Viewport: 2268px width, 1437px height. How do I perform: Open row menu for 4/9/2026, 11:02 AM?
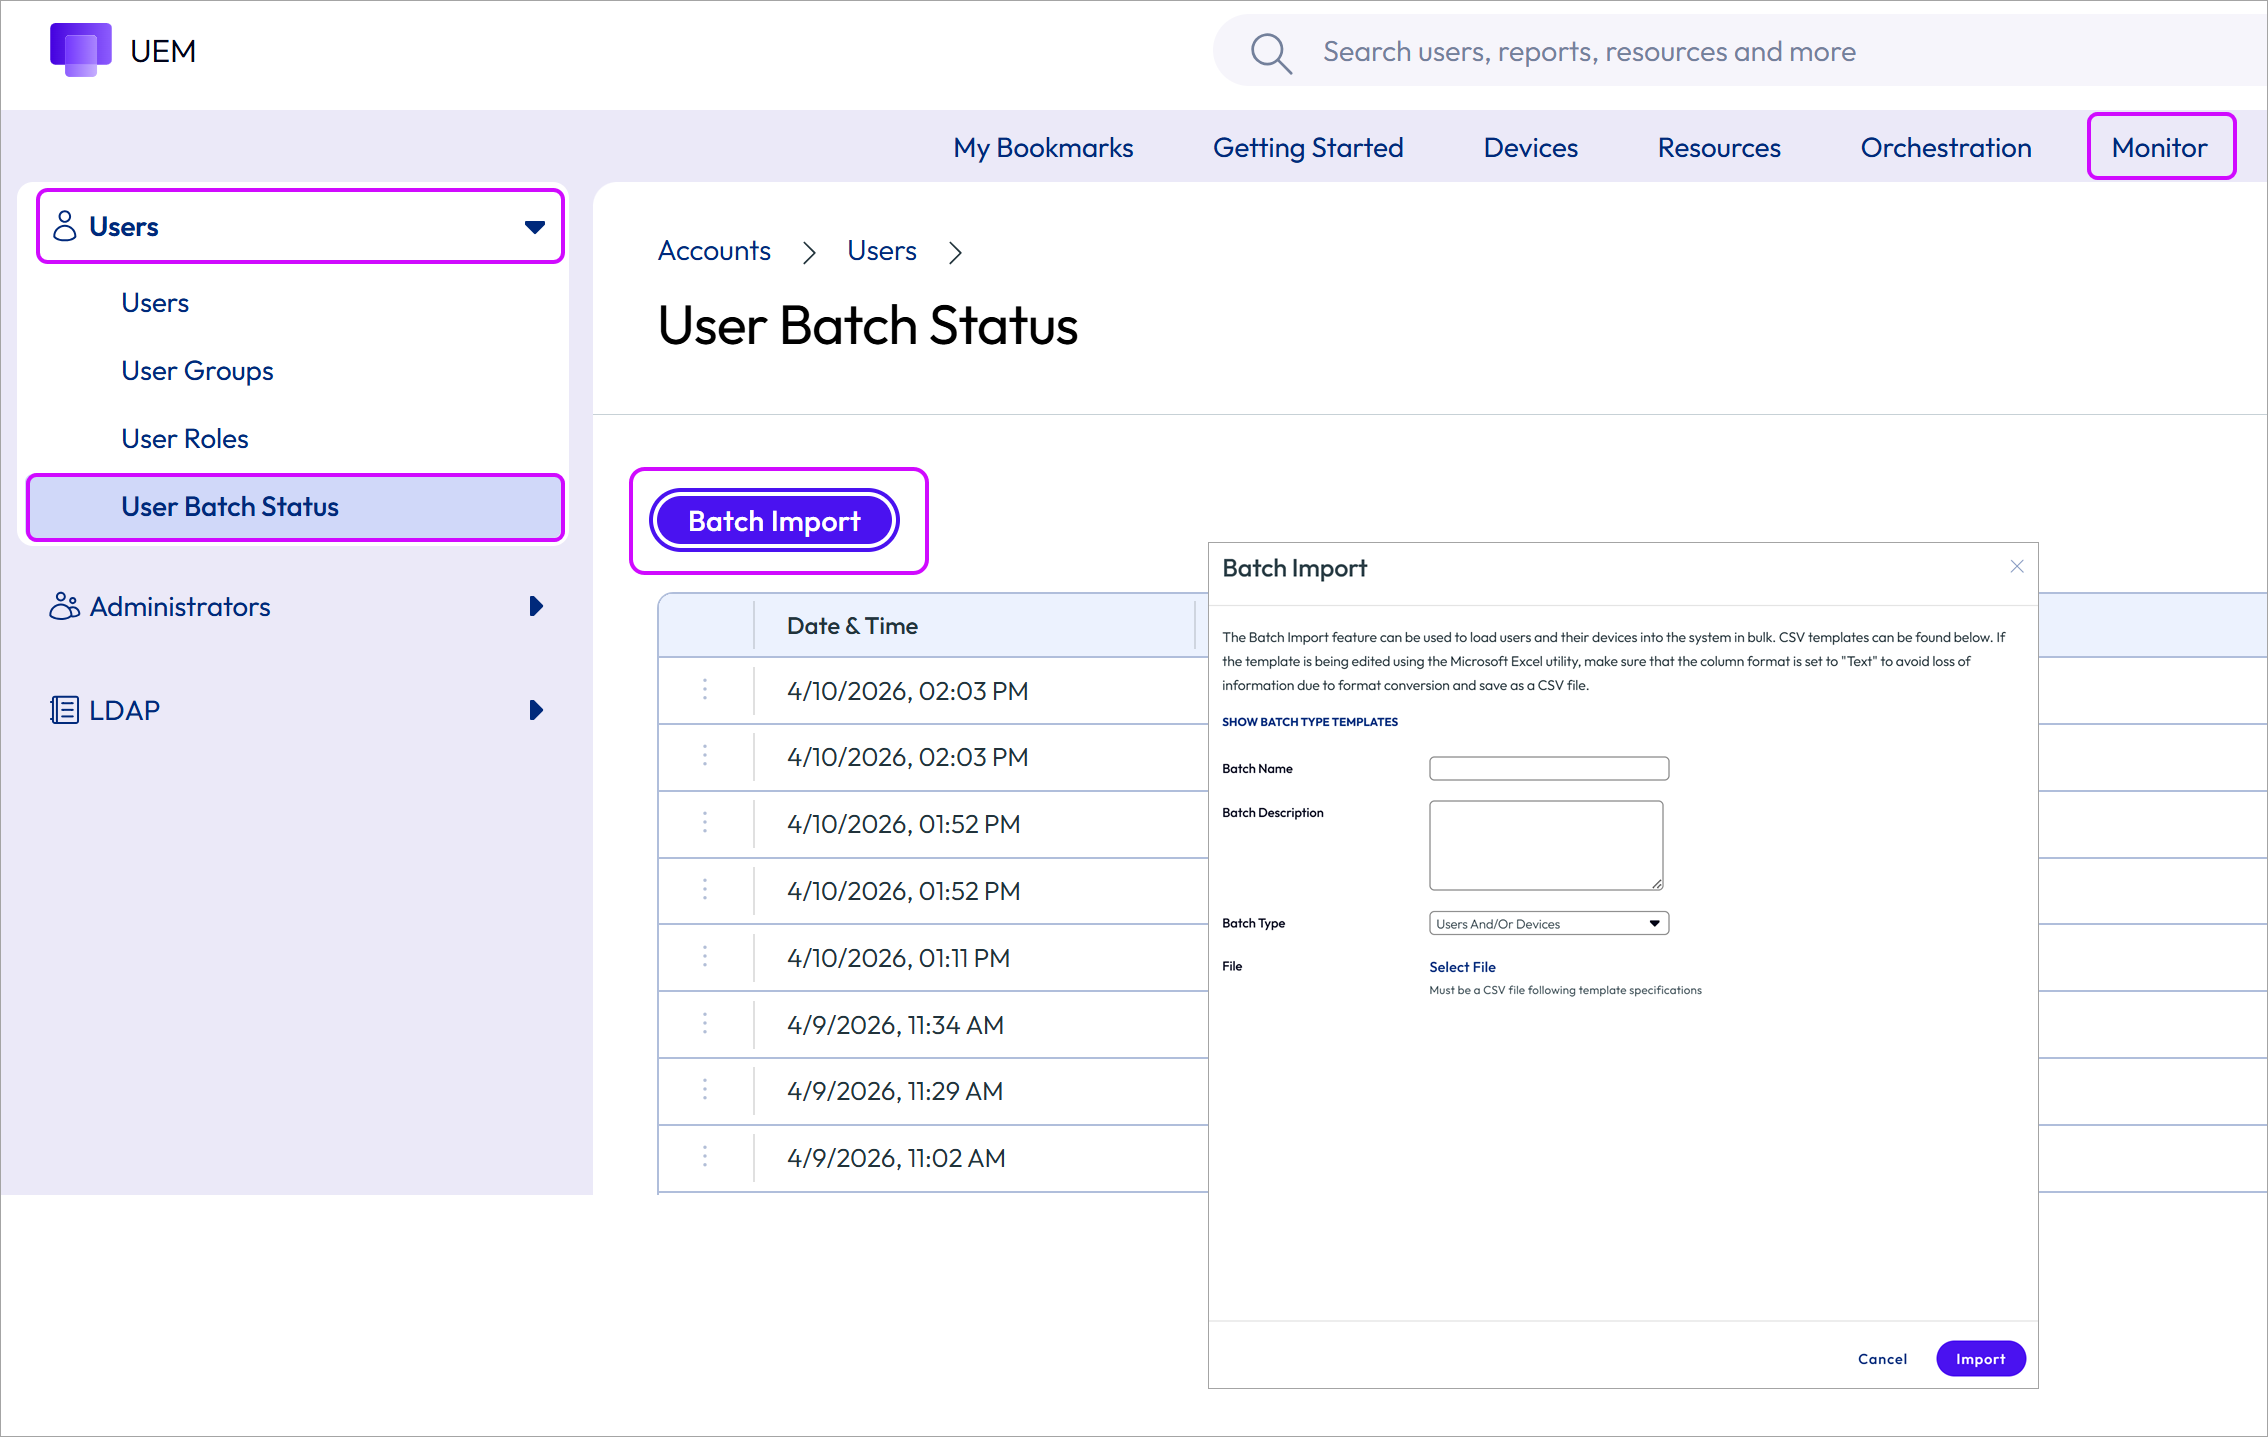[705, 1157]
